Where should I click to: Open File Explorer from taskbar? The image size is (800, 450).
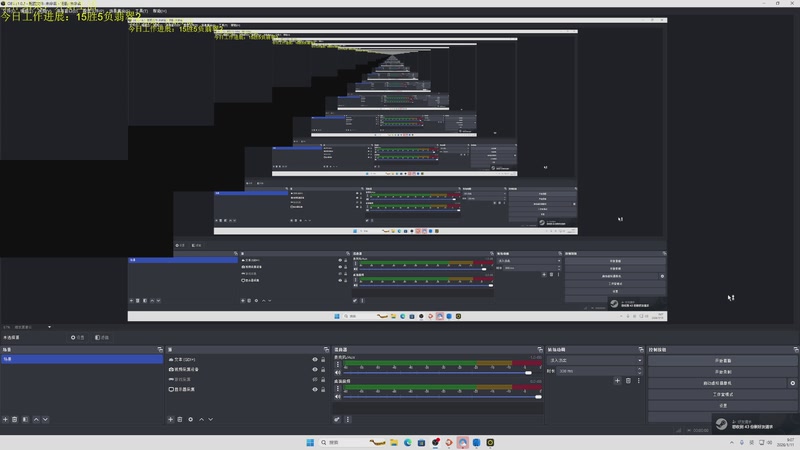click(x=394, y=442)
